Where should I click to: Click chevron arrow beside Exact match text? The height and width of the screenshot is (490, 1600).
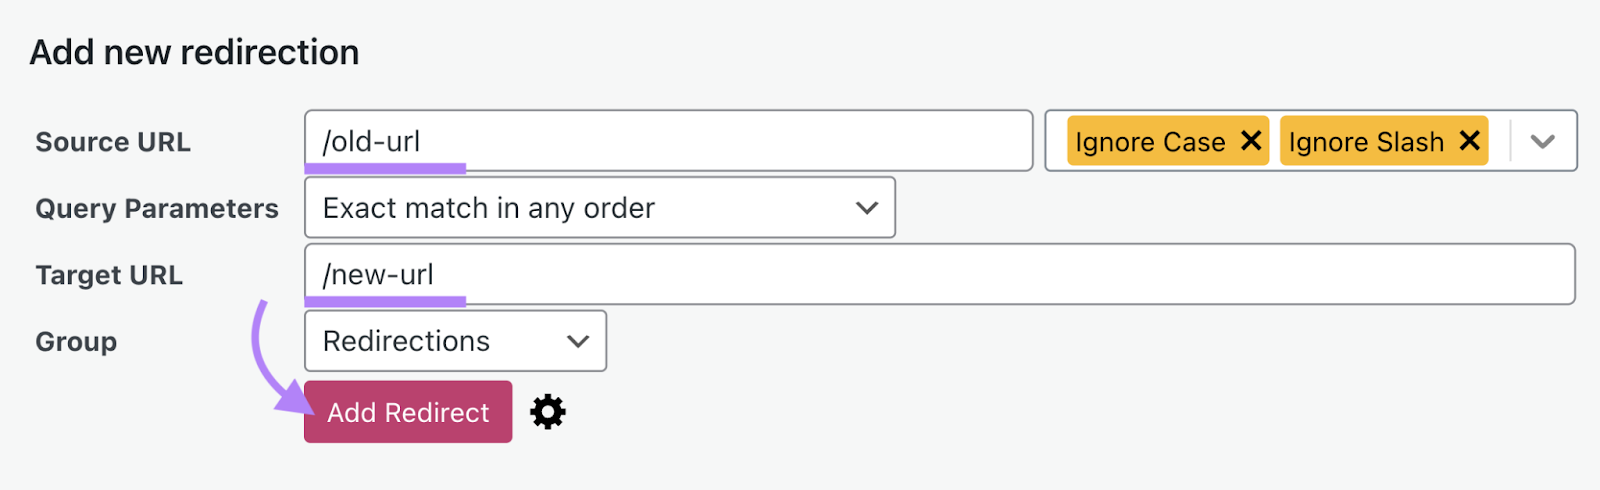(x=866, y=208)
